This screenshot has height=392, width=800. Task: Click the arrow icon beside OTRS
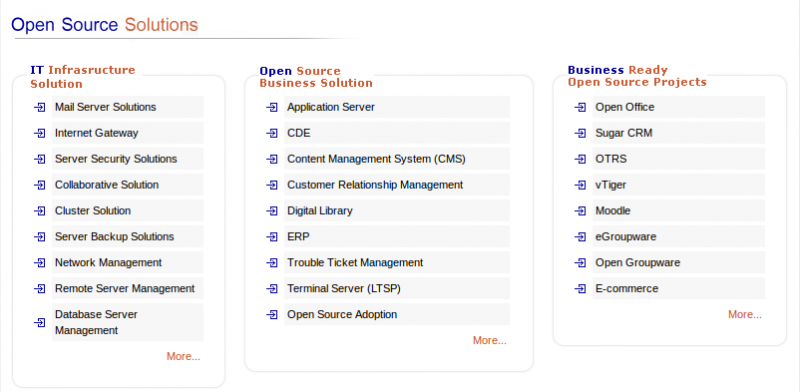(580, 159)
